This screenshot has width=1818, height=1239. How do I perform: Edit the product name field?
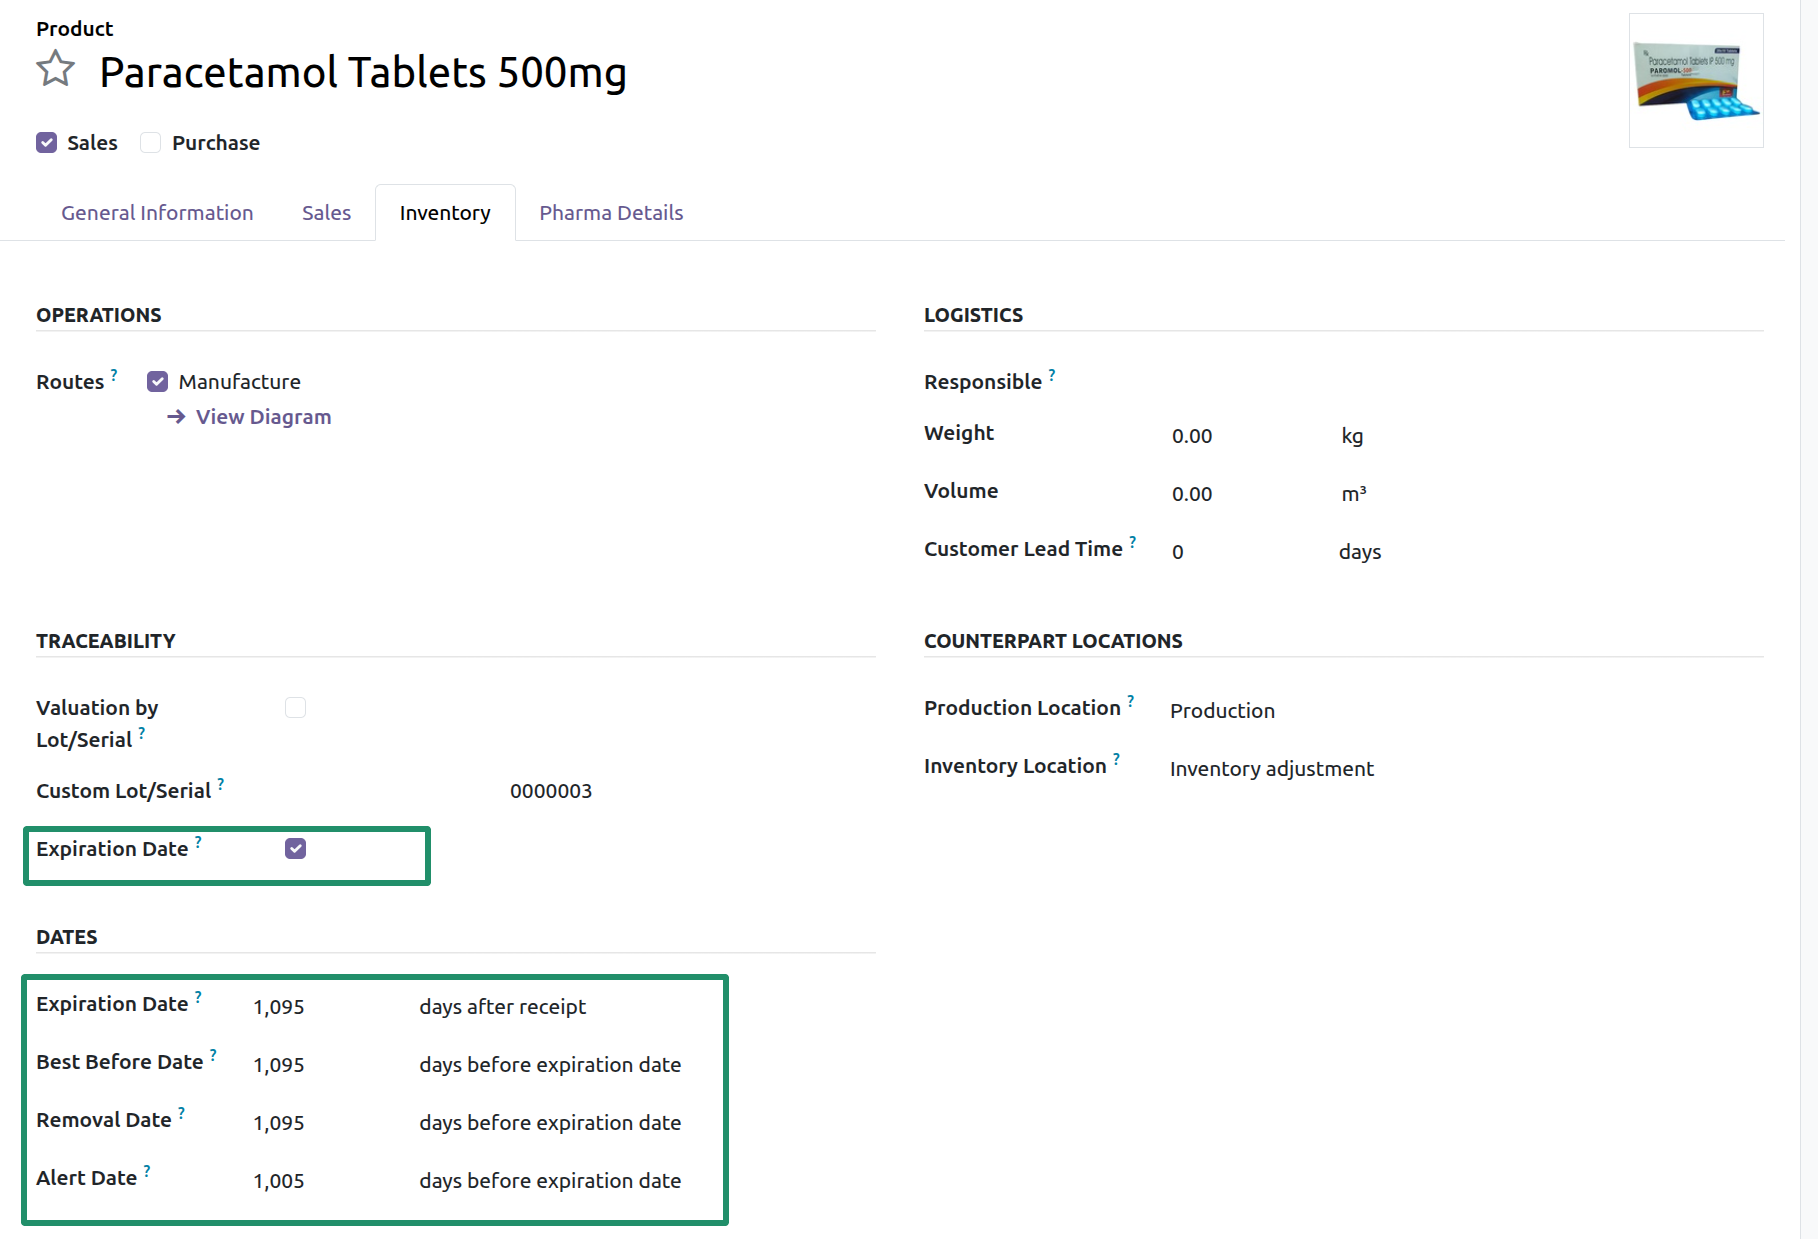363,72
